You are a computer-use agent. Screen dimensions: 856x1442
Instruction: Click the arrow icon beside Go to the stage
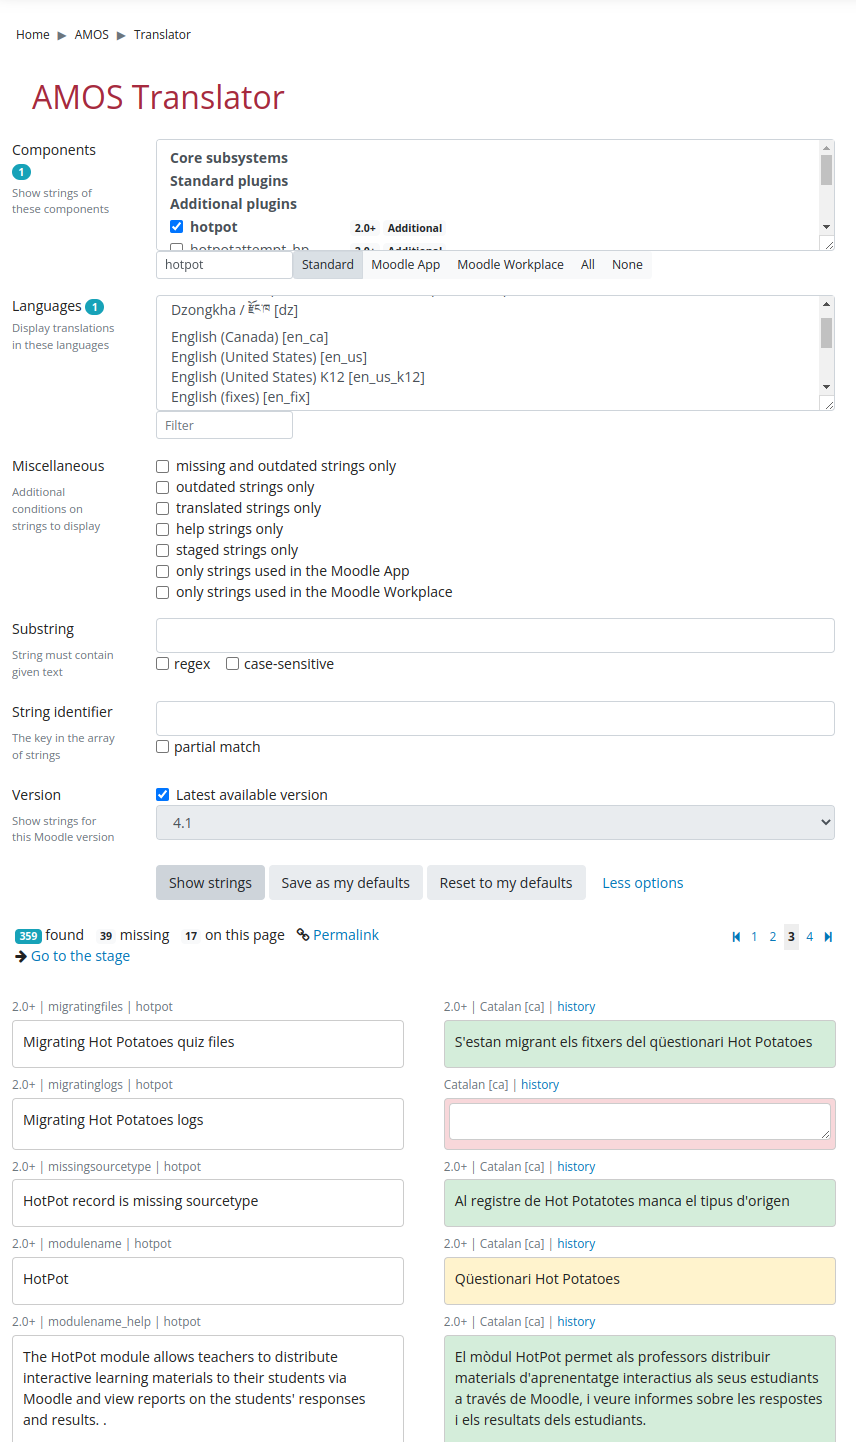coord(20,957)
